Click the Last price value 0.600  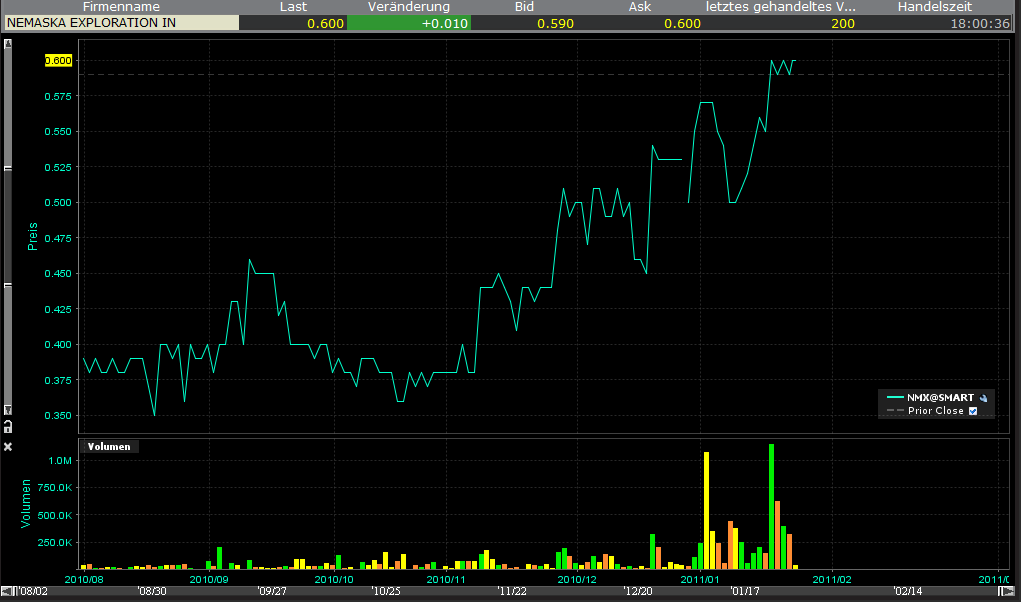[x=326, y=23]
